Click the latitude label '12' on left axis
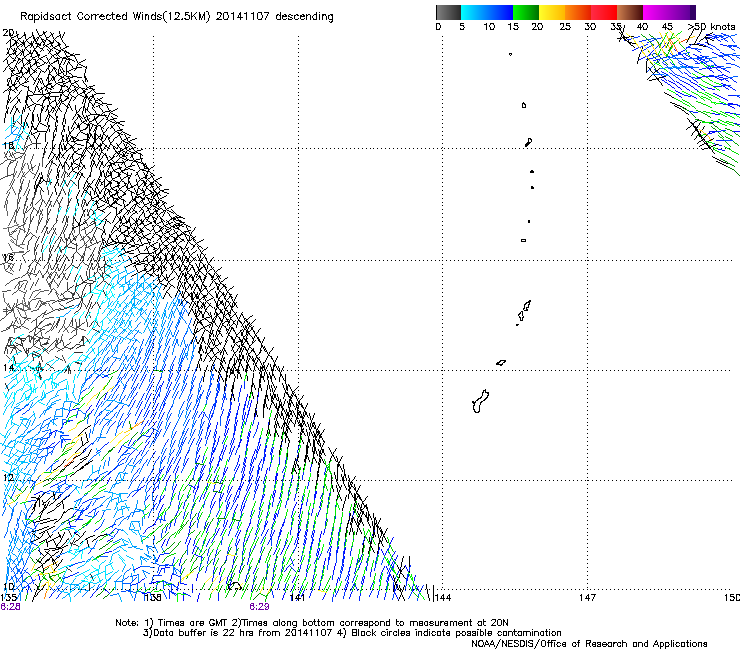 (x=8, y=477)
